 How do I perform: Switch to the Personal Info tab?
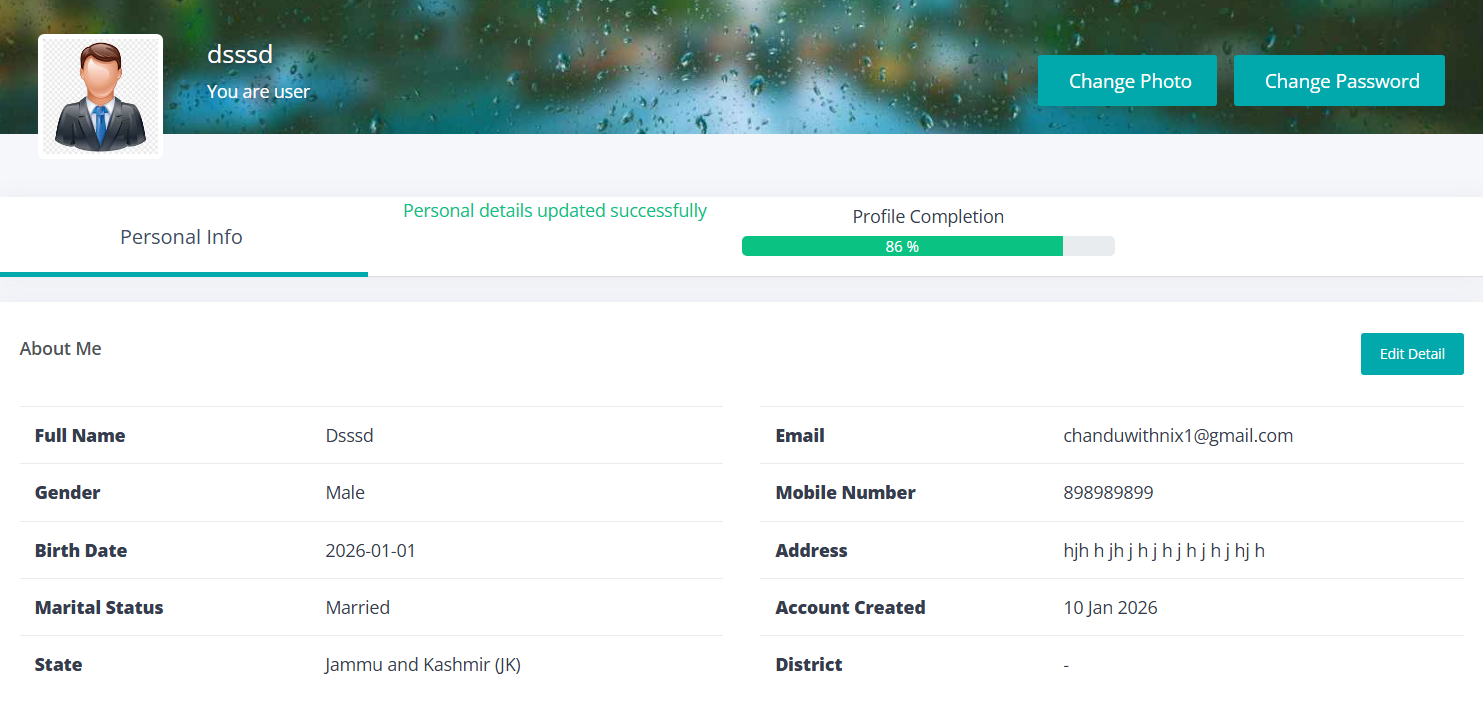pyautogui.click(x=182, y=237)
